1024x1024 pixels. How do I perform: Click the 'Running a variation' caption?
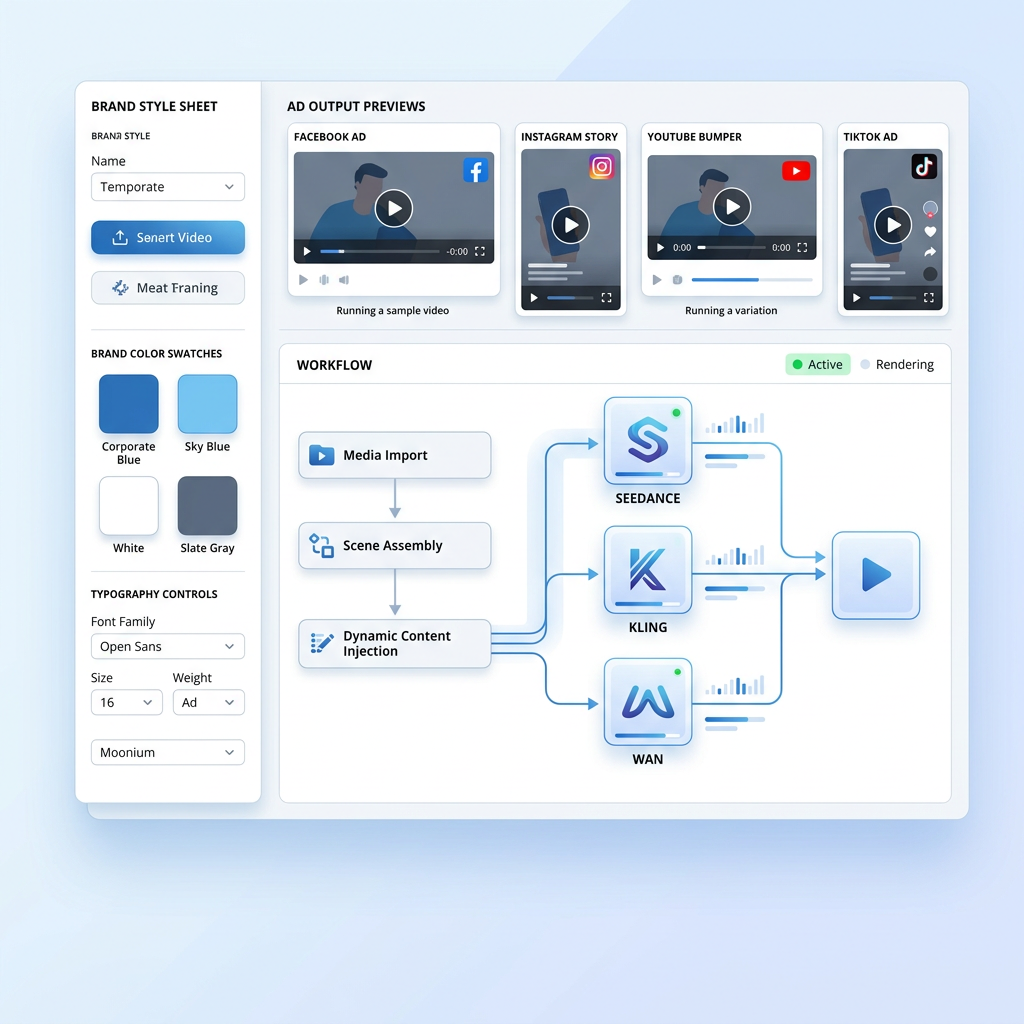[x=731, y=311]
